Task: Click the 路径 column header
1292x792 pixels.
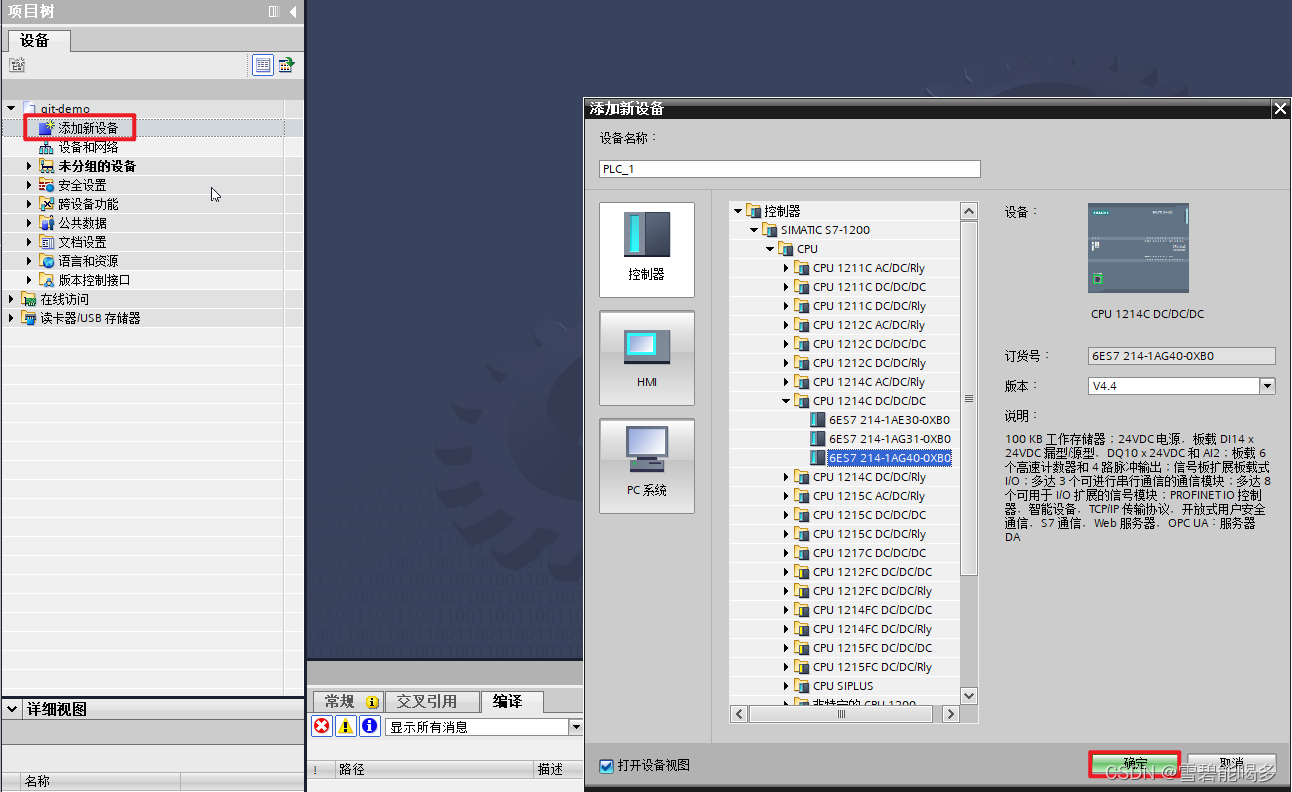Action: (435, 769)
